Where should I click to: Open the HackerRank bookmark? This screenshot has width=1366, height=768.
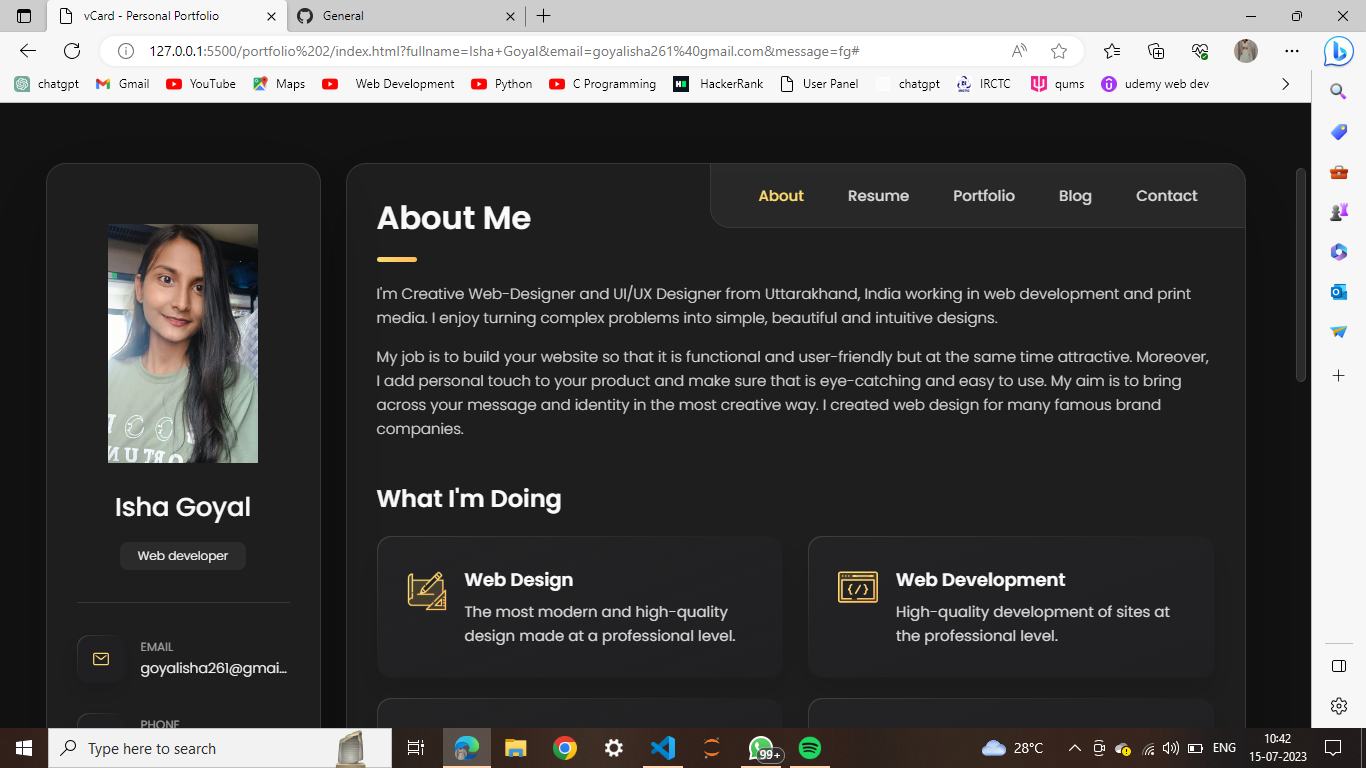coord(718,84)
